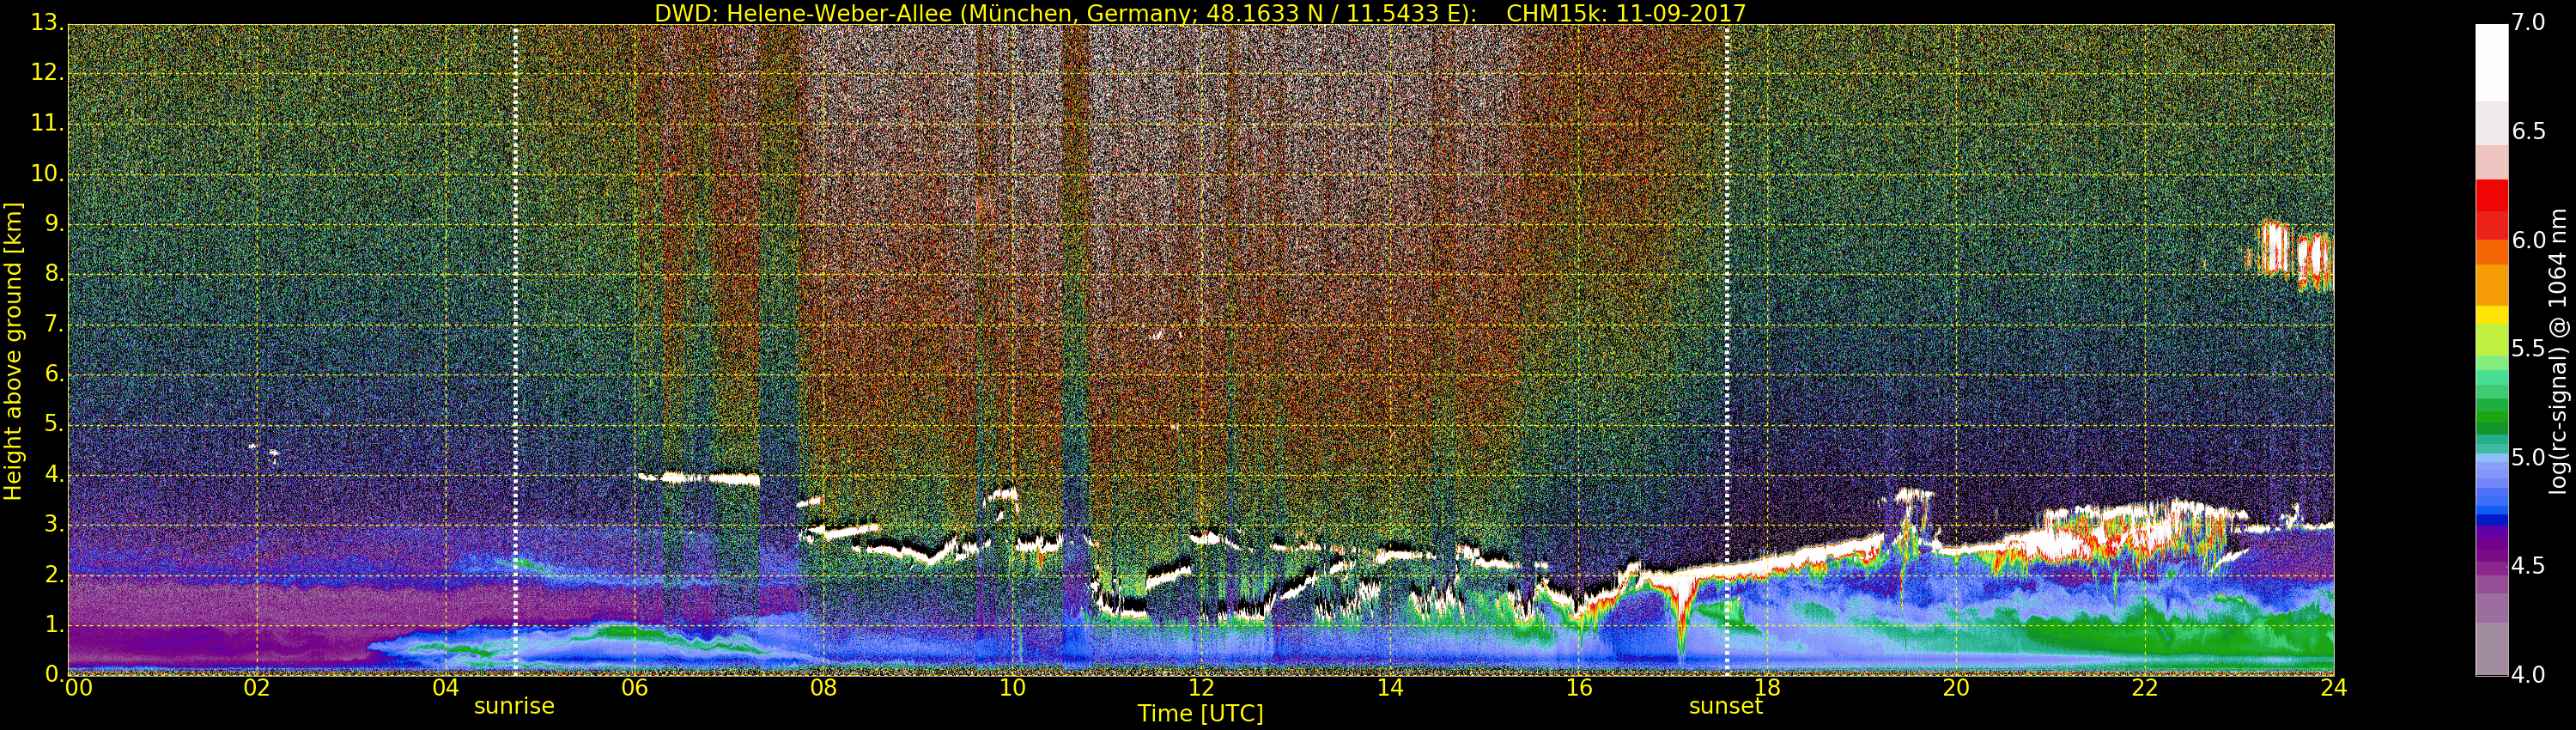Select the '4.5' colorbar tick value
Viewport: 2576px width, 730px height.
2528,566
